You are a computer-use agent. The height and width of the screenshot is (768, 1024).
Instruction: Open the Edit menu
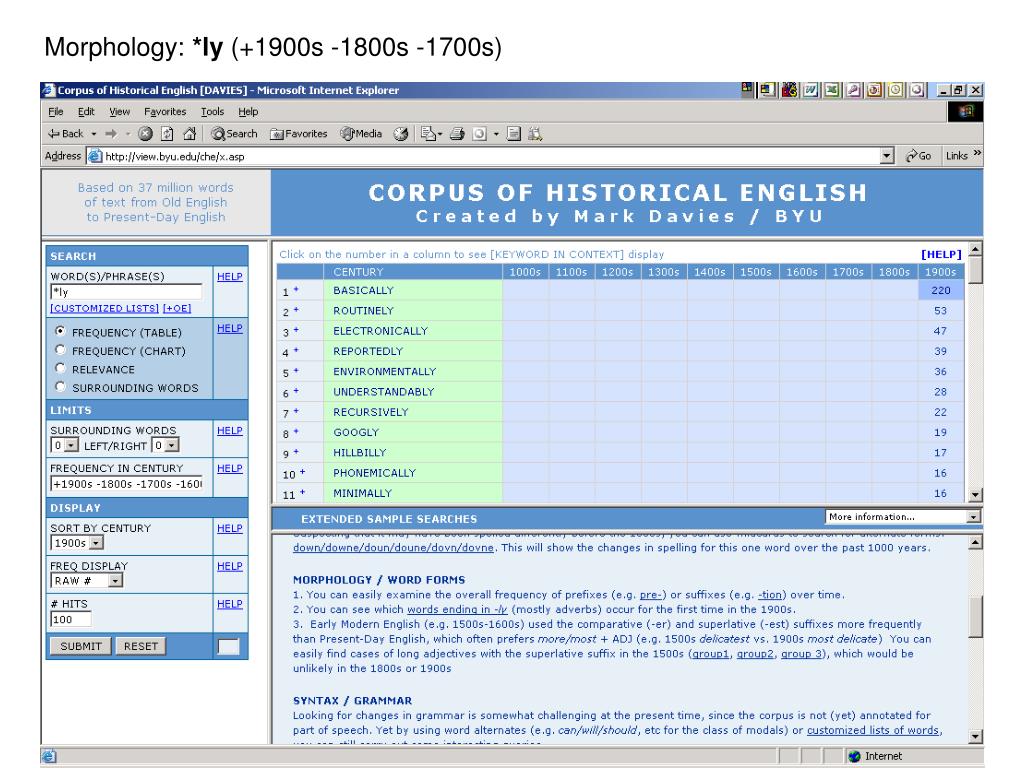coord(86,112)
